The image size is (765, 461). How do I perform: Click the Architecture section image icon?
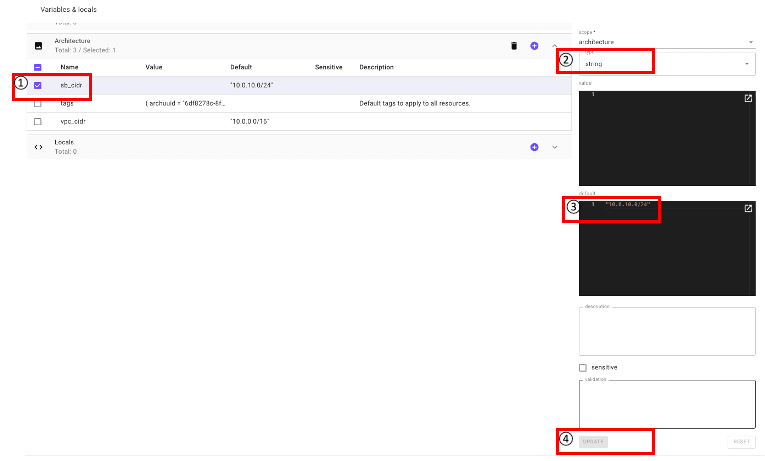[x=39, y=46]
